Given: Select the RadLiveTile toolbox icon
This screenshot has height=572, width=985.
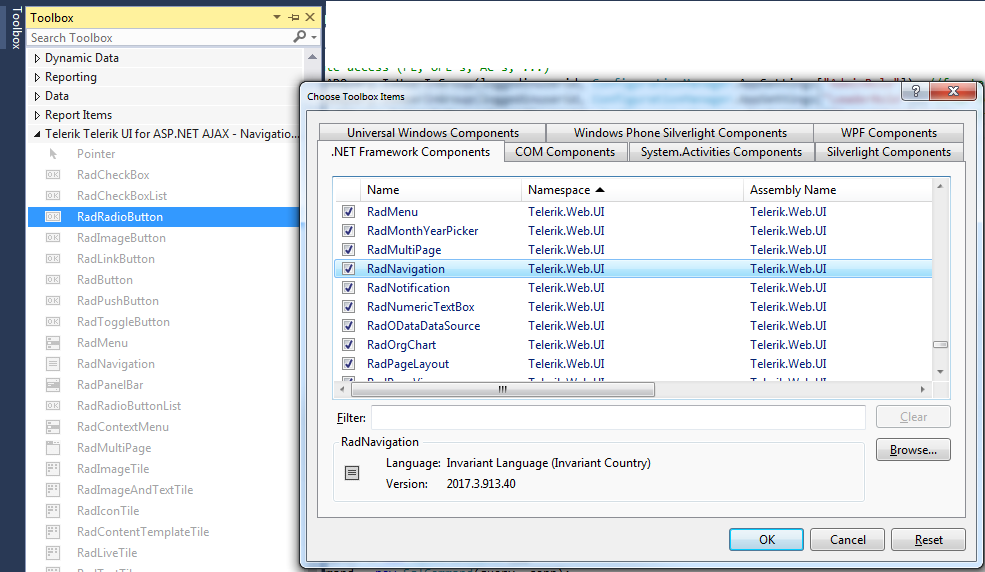Looking at the screenshot, I should point(53,553).
